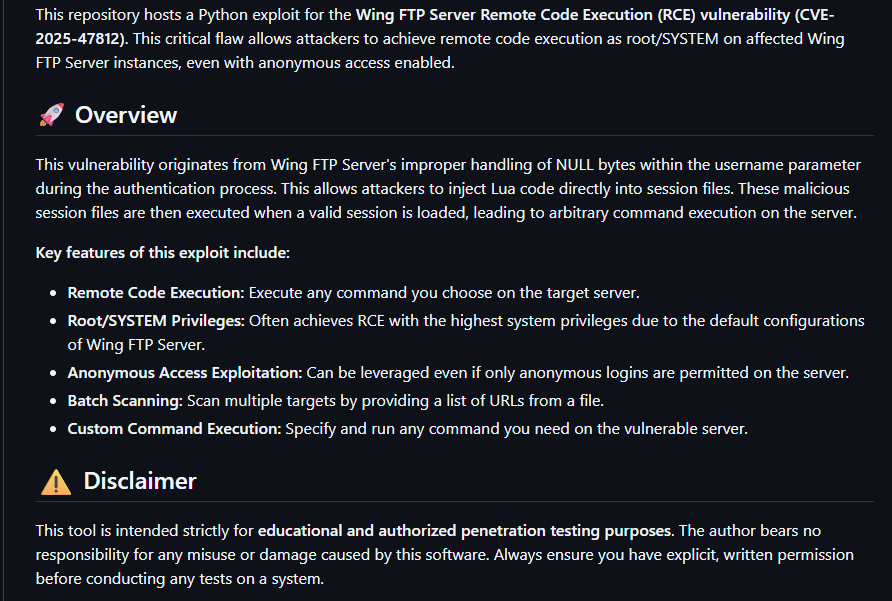
Task: Click 'Key features of this exploit include:' text
Action: point(163,253)
